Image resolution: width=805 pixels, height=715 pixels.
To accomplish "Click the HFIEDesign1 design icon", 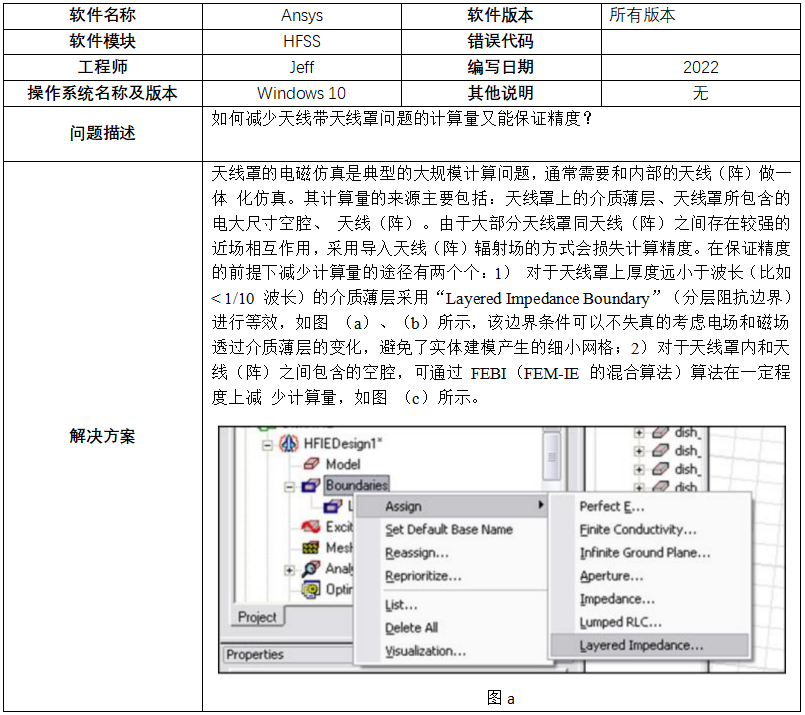I will (289, 443).
